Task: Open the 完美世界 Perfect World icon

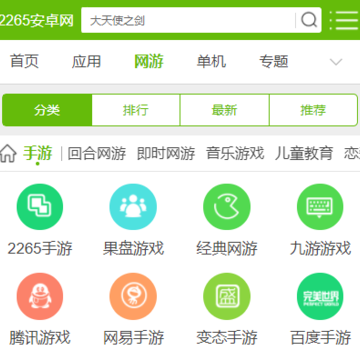Action: pyautogui.click(x=320, y=296)
